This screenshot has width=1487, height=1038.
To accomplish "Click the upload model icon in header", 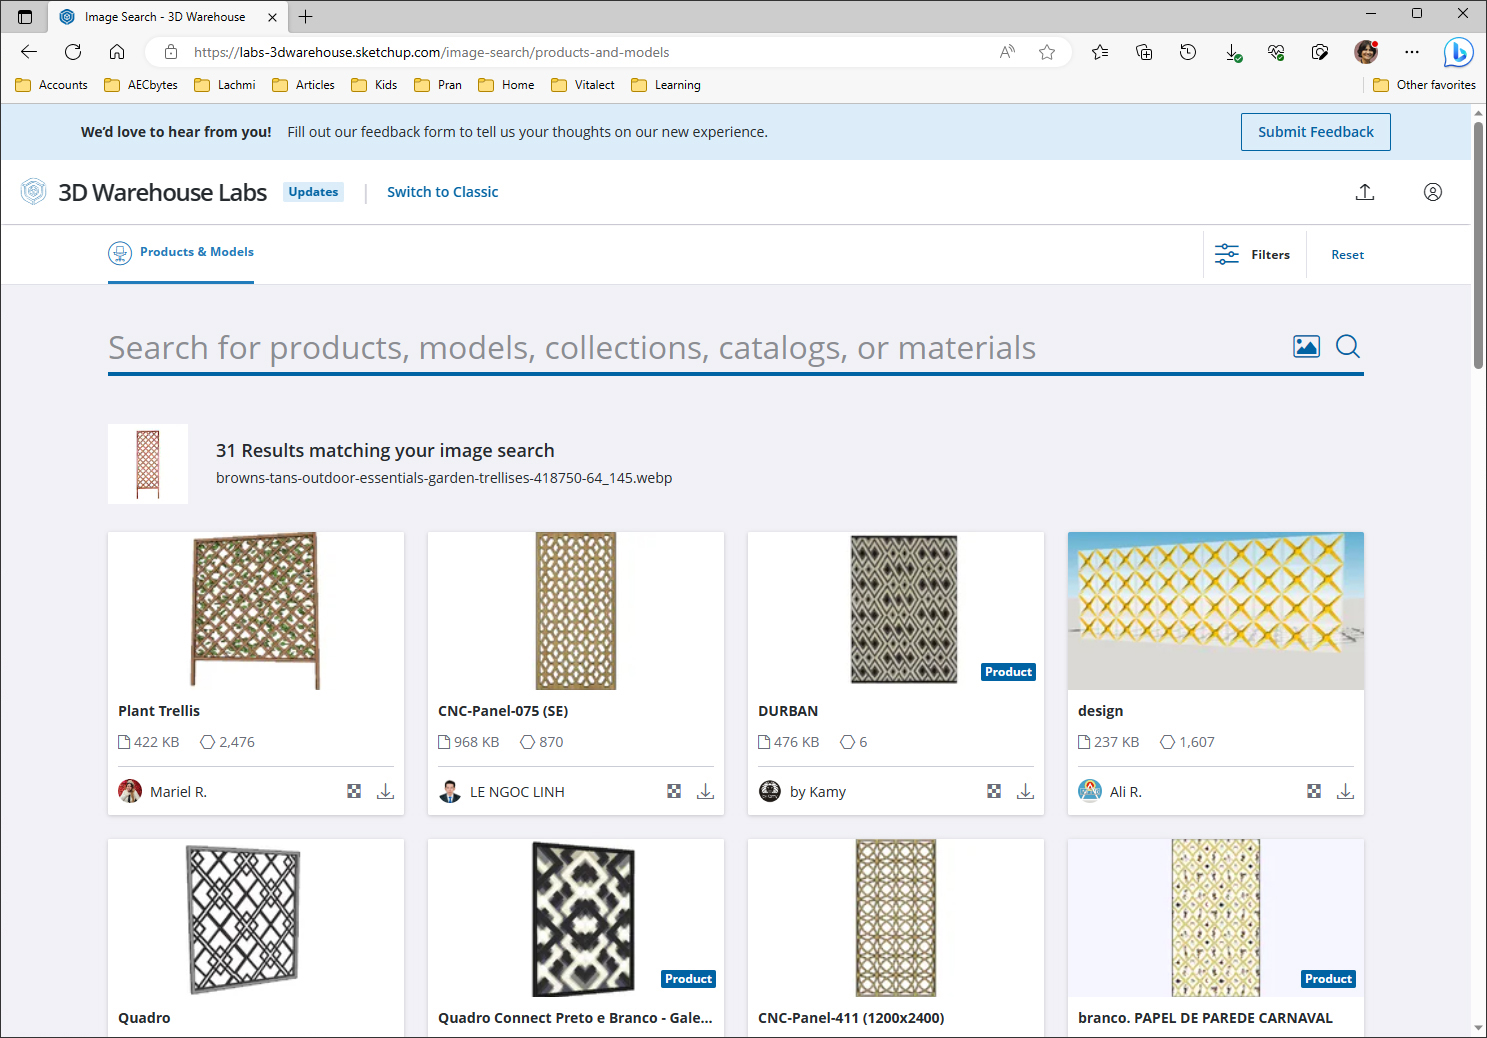I will tap(1365, 192).
